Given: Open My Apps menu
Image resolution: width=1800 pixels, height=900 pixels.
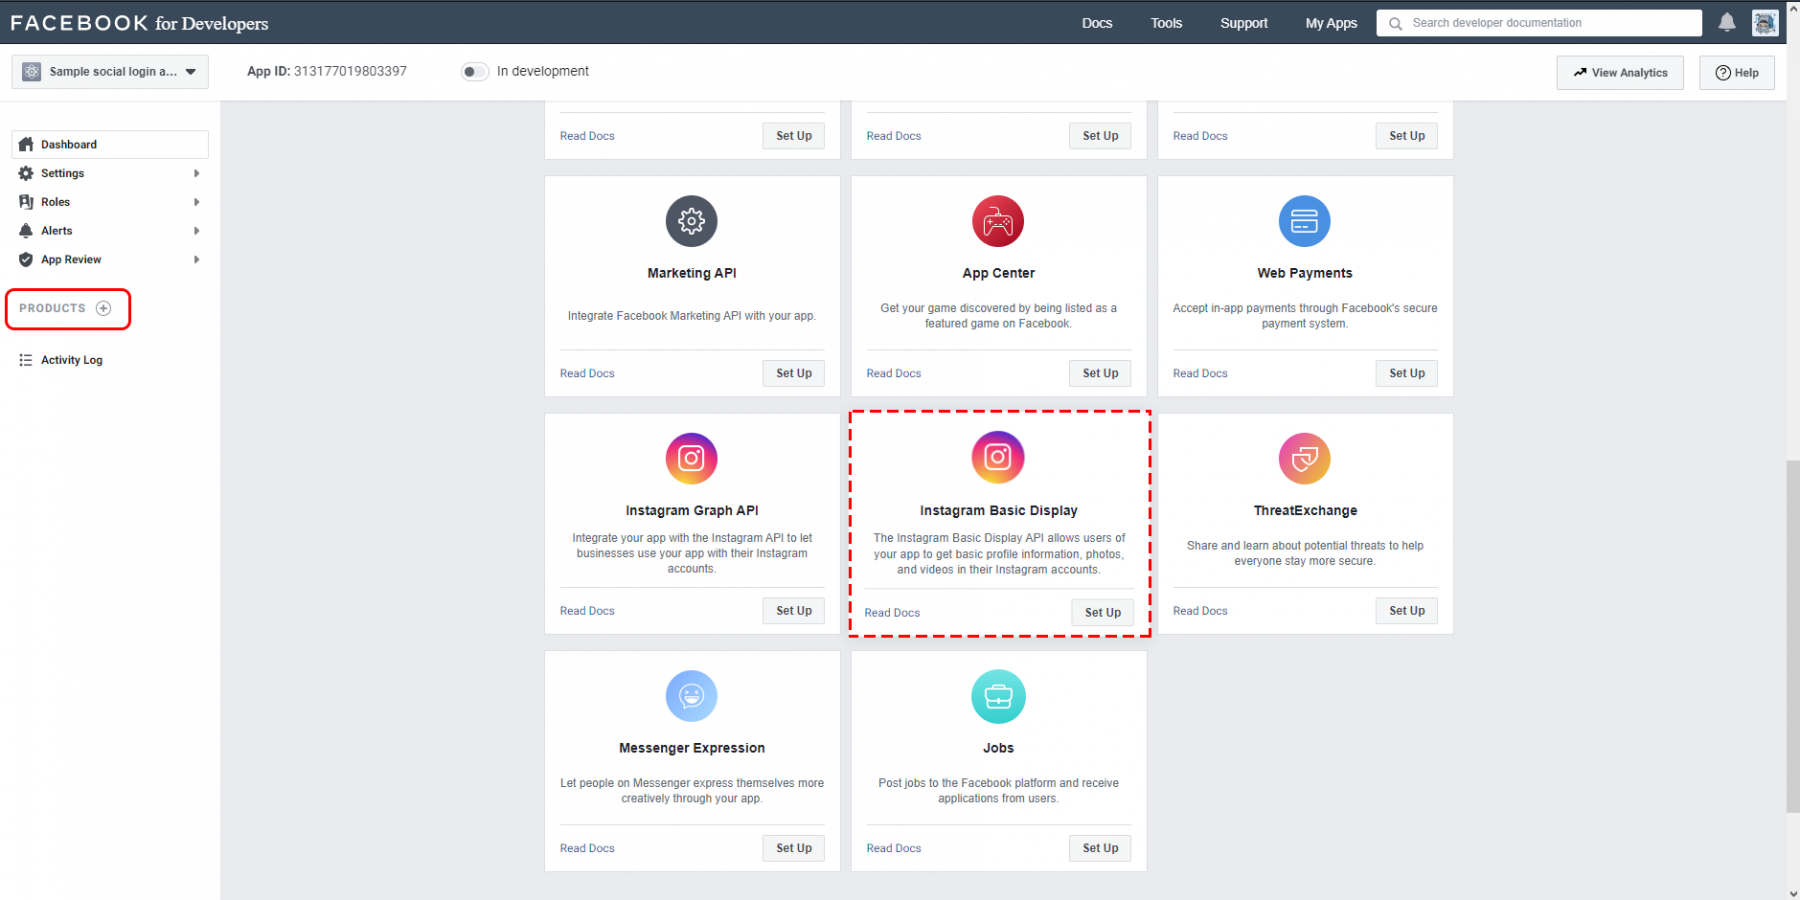Looking at the screenshot, I should tap(1331, 23).
